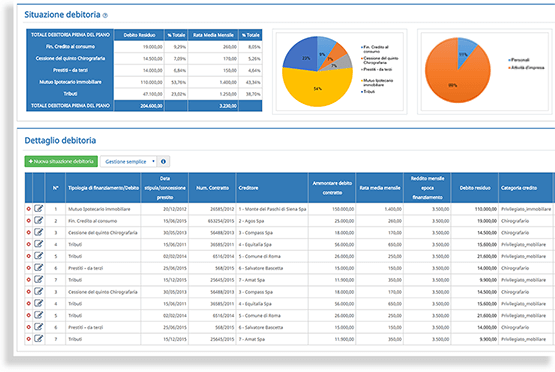Click the Tributi legend entry
The height and width of the screenshot is (372, 555).
point(368,92)
